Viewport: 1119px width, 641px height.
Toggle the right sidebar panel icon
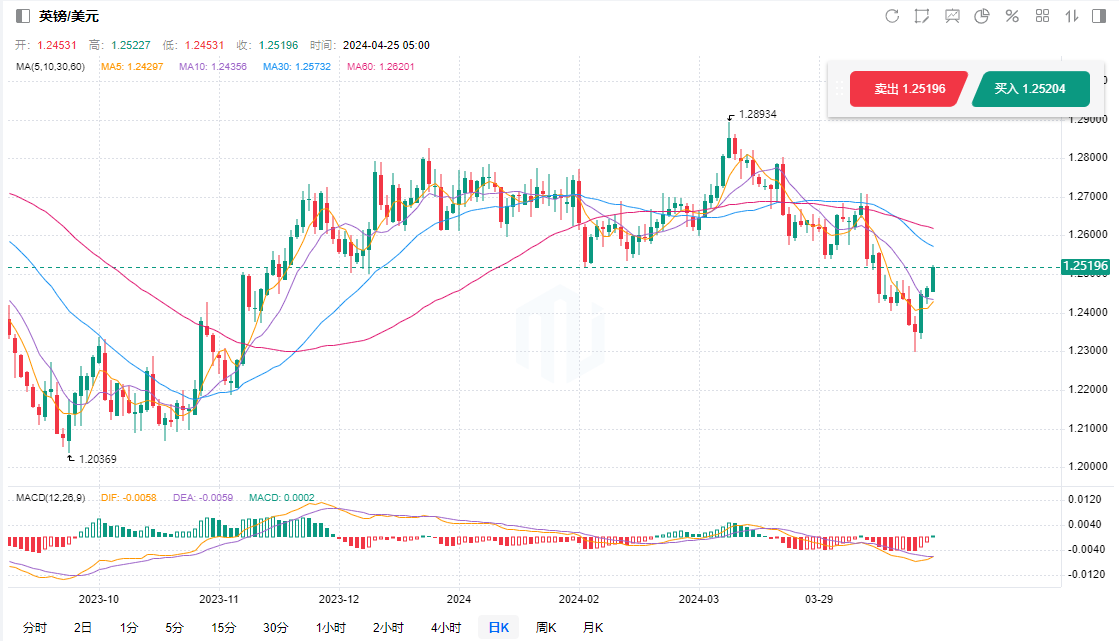(x=1100, y=16)
